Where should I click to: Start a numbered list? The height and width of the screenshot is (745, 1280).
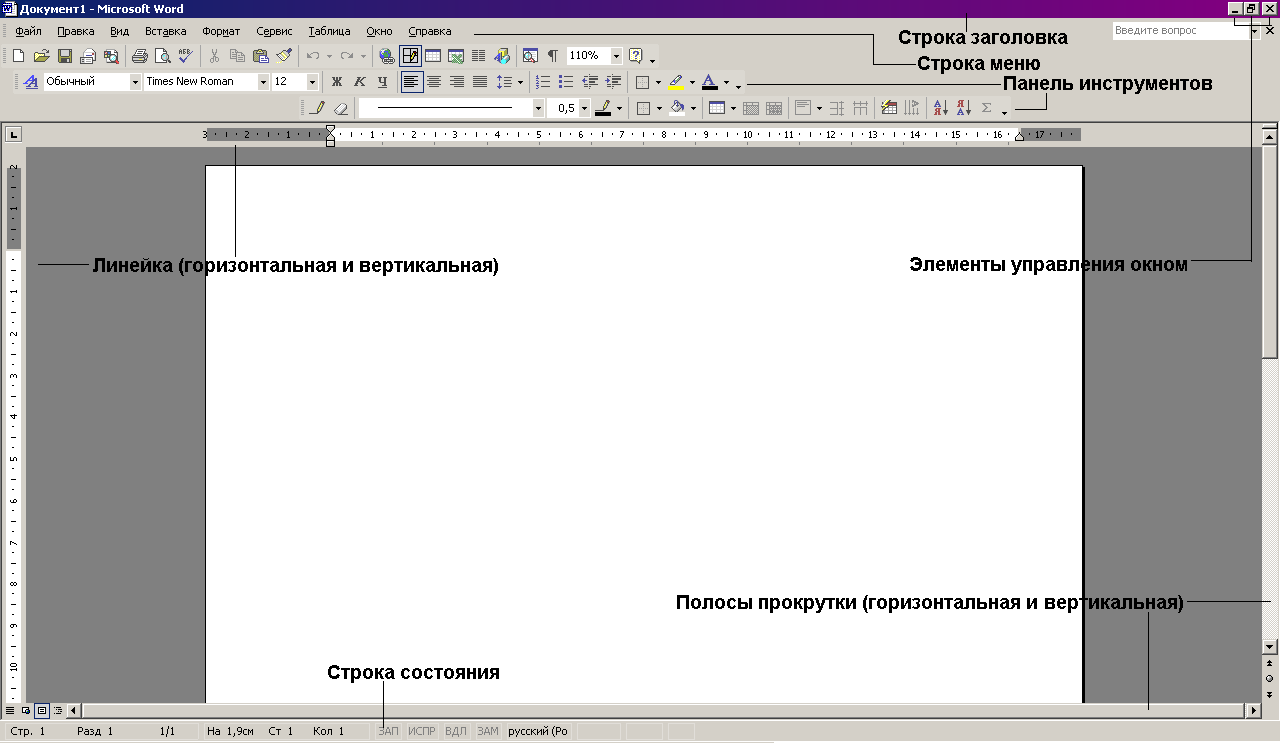click(543, 82)
